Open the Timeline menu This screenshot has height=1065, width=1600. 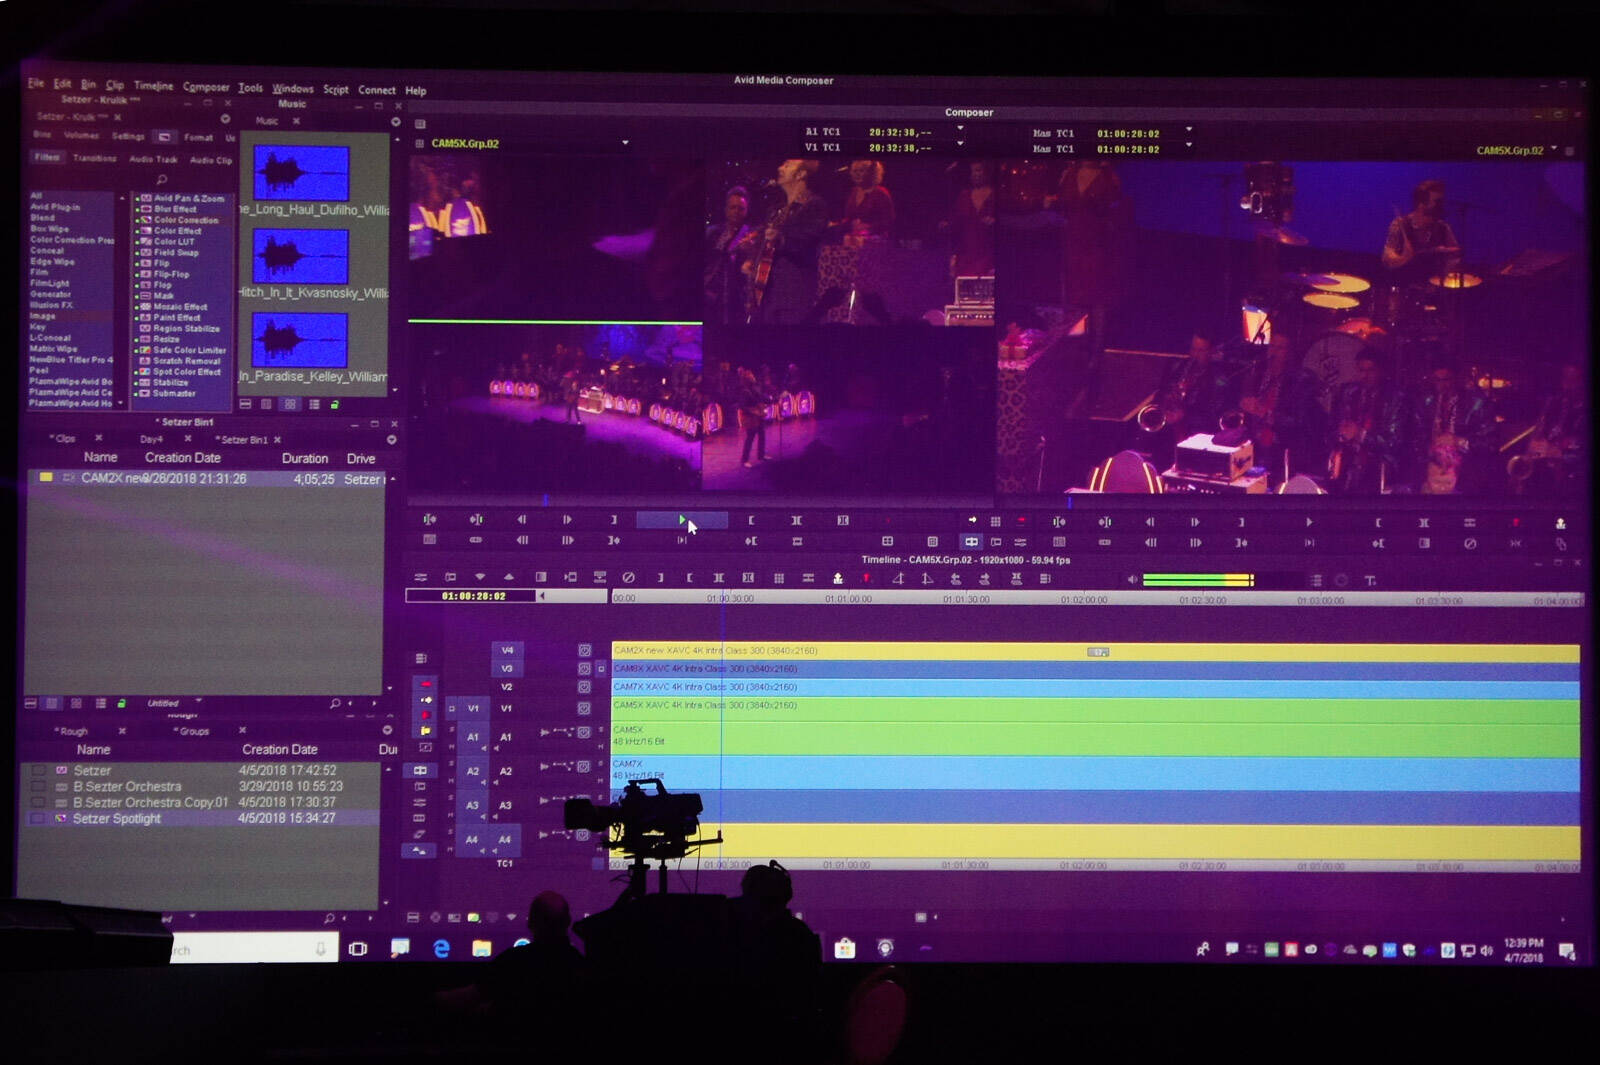[153, 86]
